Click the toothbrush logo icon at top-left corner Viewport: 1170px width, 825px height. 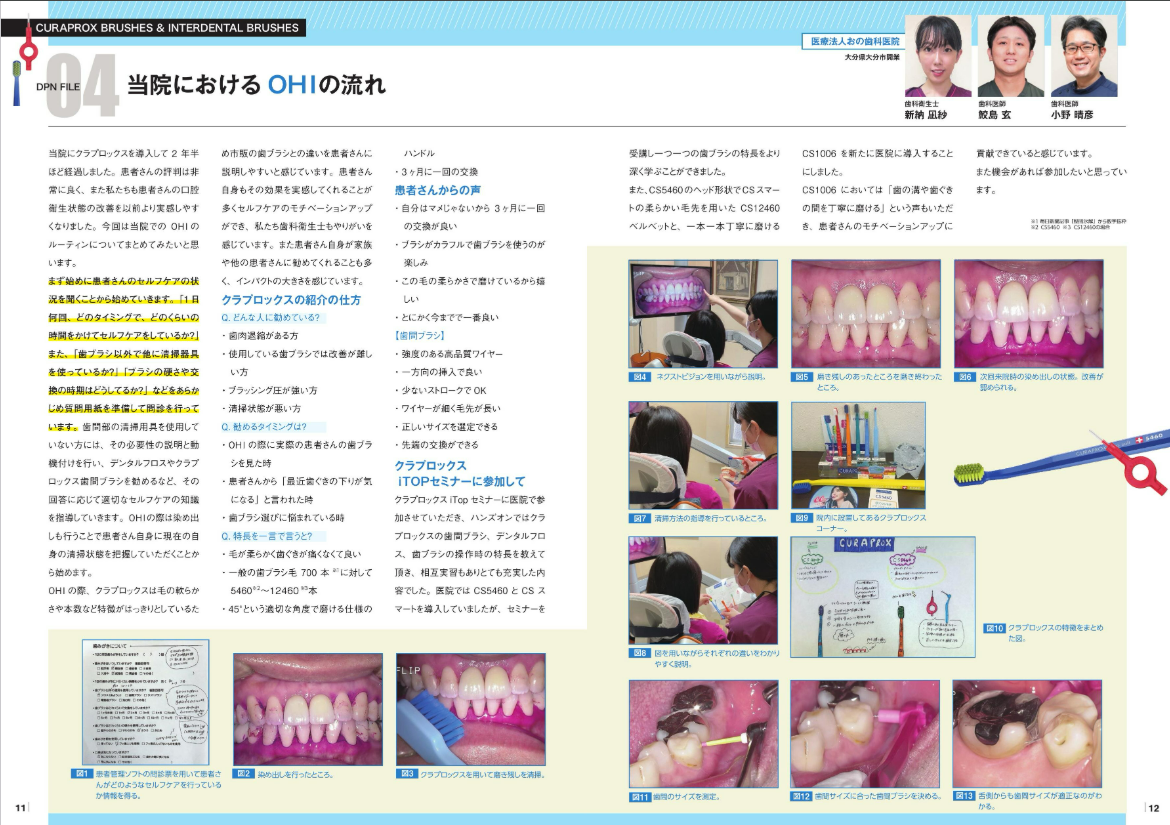(22, 62)
